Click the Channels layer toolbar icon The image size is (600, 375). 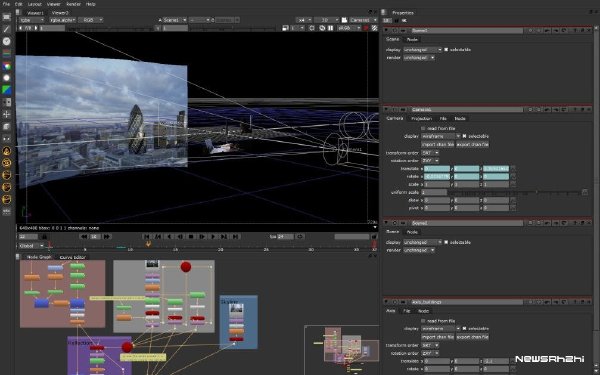[7, 54]
